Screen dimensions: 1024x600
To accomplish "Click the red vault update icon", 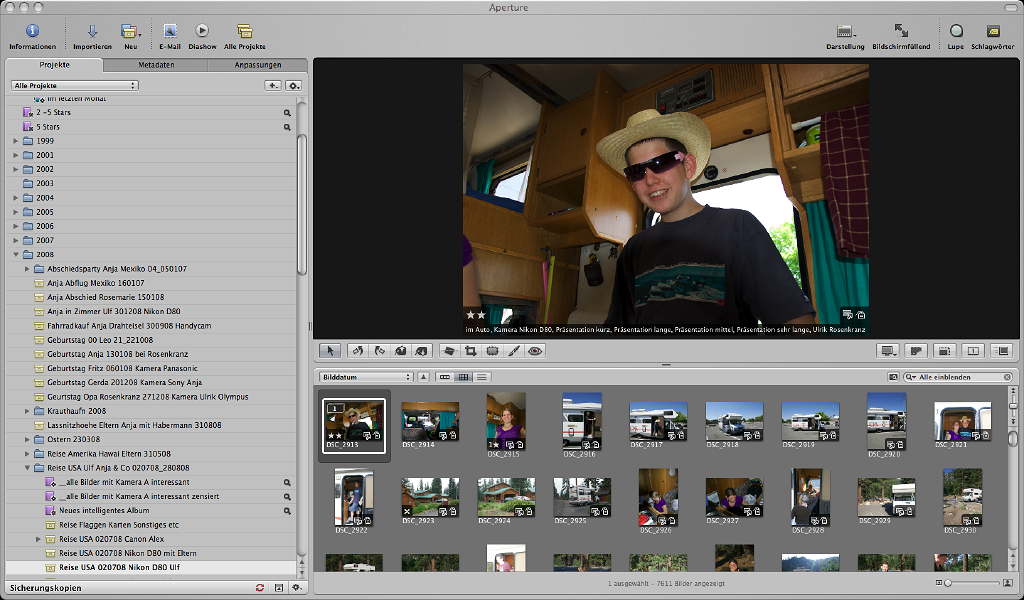I will point(260,588).
